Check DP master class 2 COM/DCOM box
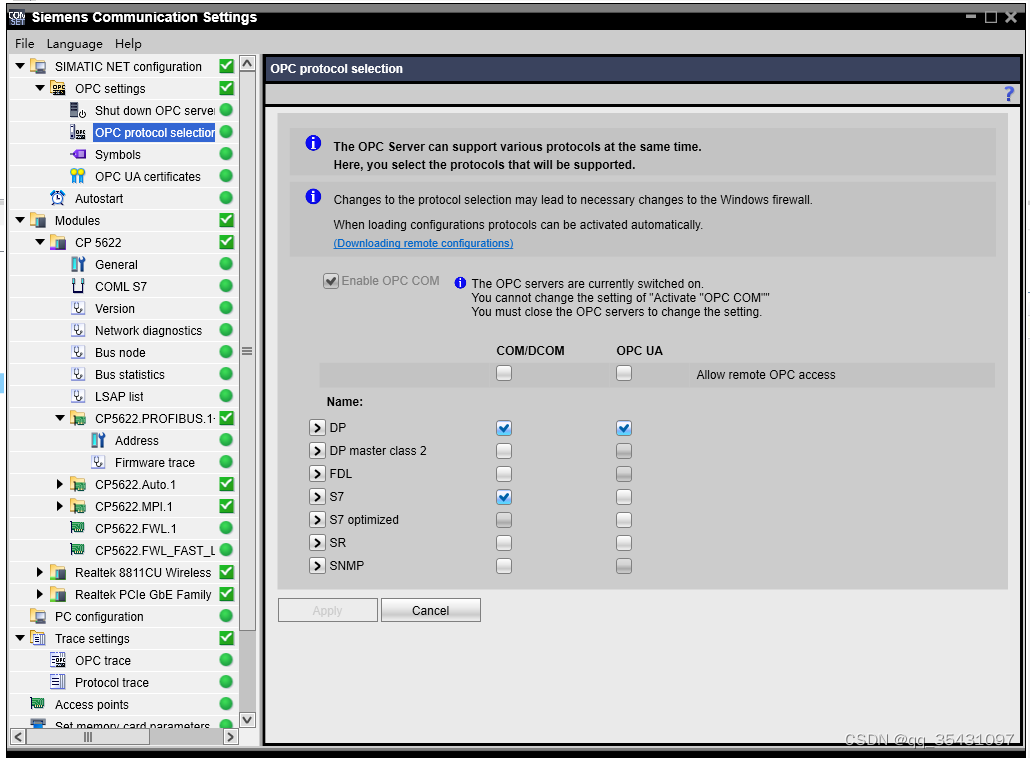 click(504, 451)
